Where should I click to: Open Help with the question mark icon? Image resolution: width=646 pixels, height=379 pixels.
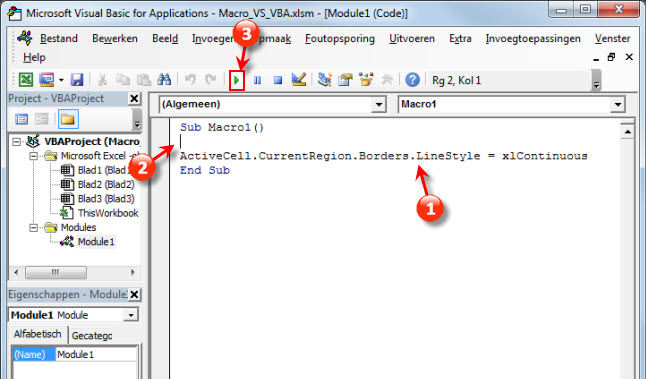click(x=412, y=80)
